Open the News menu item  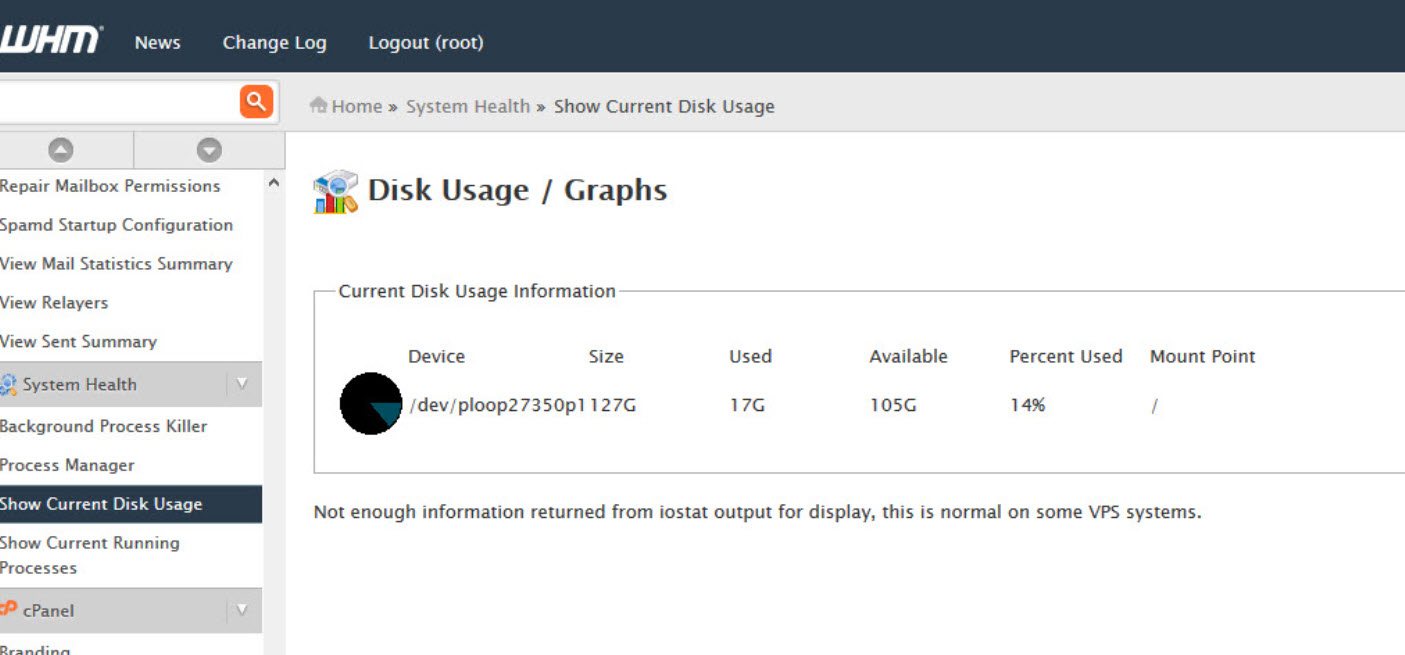157,43
